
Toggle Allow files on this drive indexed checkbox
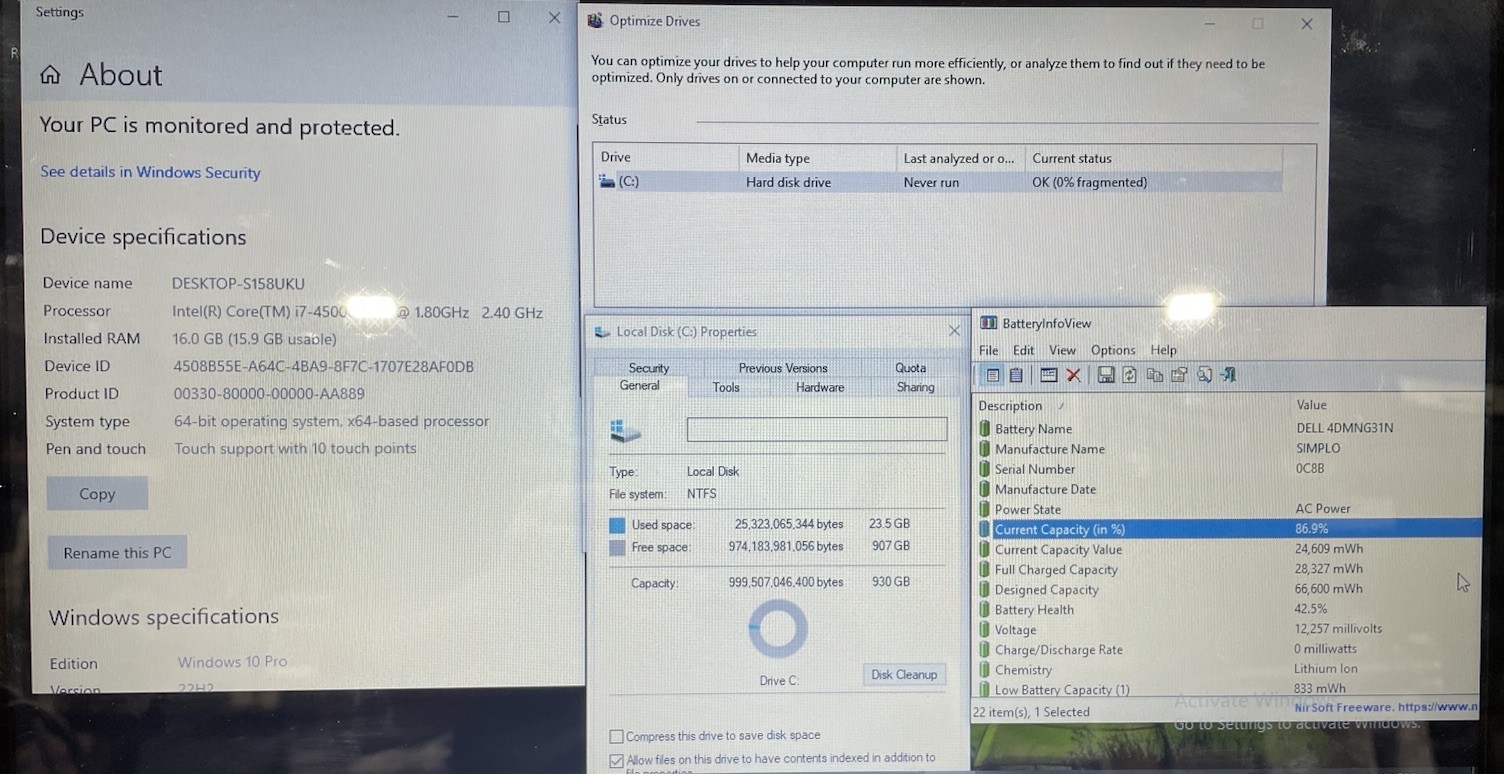coord(616,760)
